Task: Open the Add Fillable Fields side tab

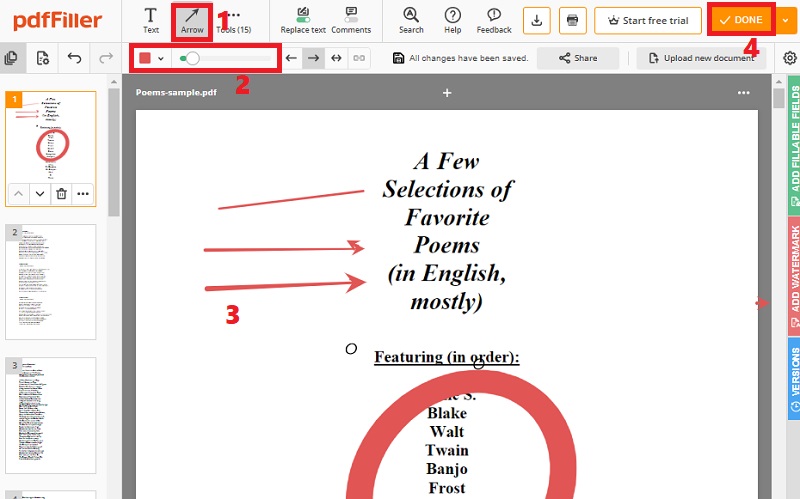Action: click(794, 145)
